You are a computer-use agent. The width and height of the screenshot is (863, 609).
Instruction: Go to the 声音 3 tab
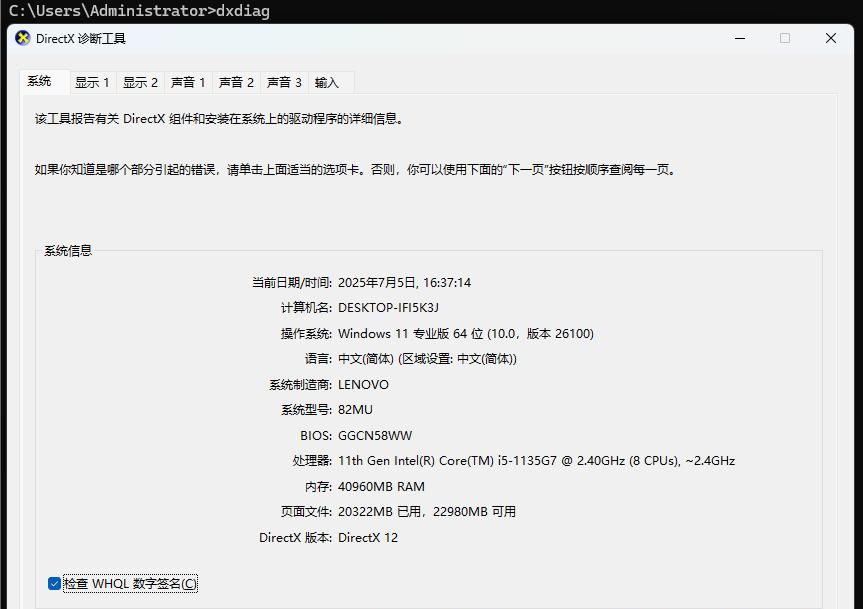click(x=284, y=83)
